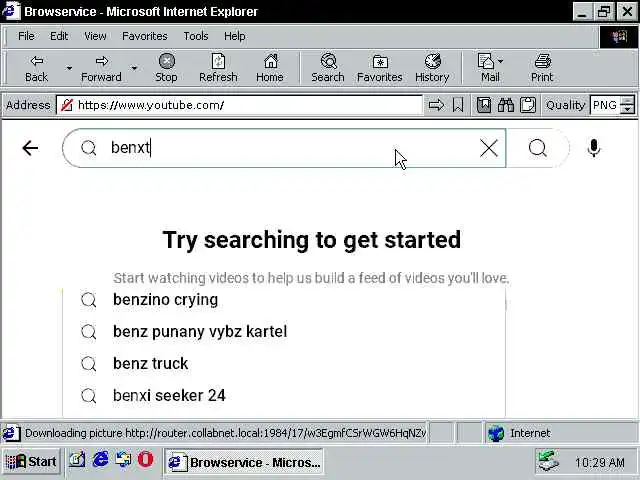Click the Mail button dropdown arrow

(501, 61)
